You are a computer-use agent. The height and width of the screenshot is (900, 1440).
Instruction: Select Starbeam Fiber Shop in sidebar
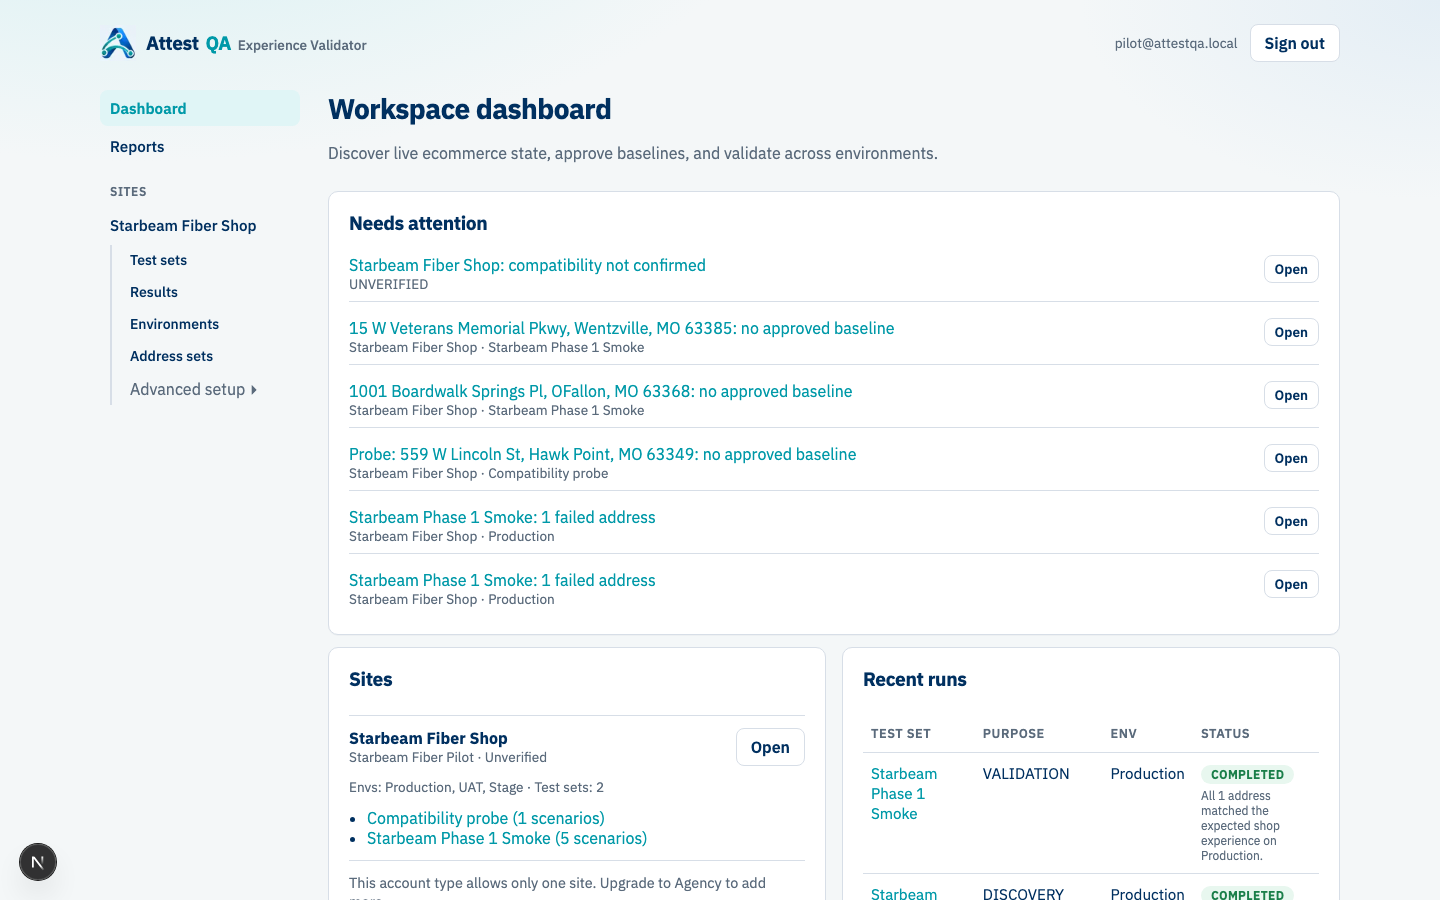point(183,225)
